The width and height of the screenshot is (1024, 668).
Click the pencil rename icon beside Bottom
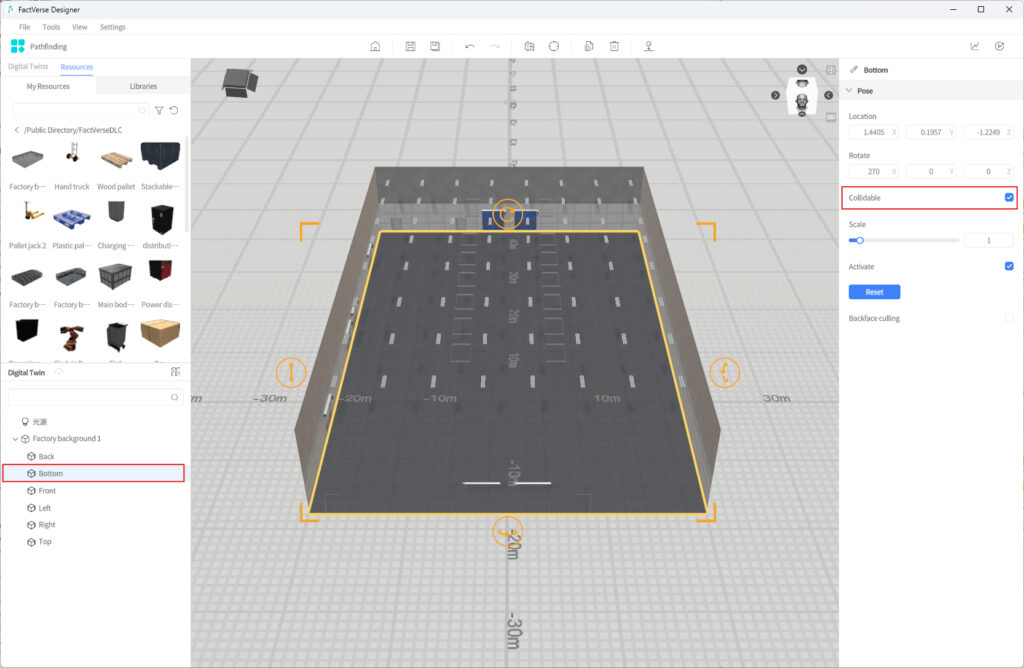tap(854, 69)
